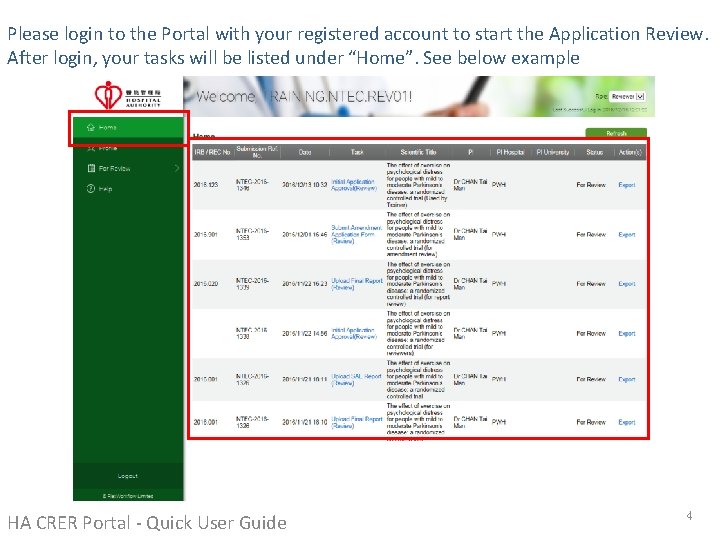Click Logout in the sidebar
Image resolution: width=720 pixels, height=540 pixels.
coord(128,476)
